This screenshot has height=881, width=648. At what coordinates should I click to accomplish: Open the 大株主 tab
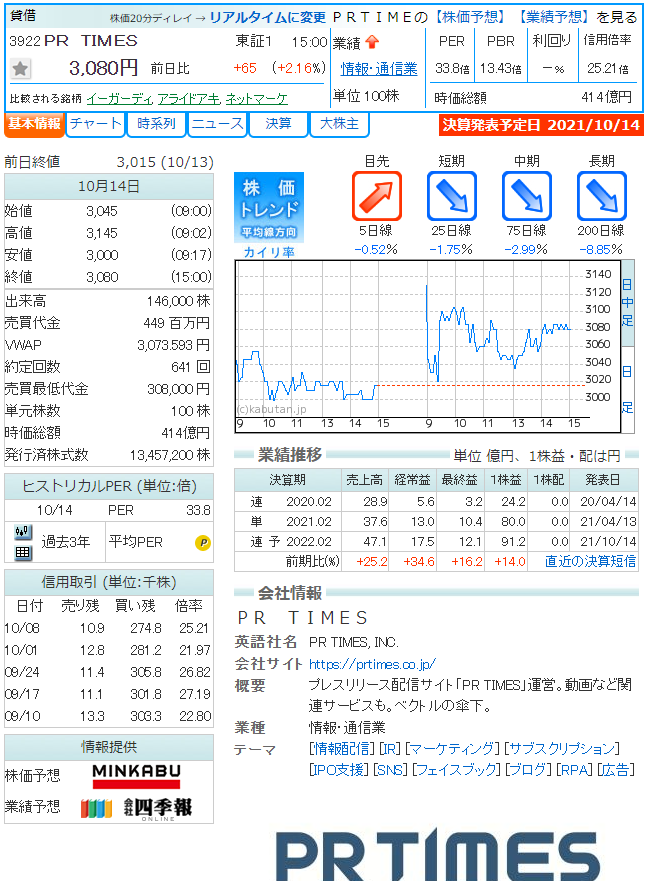[339, 124]
